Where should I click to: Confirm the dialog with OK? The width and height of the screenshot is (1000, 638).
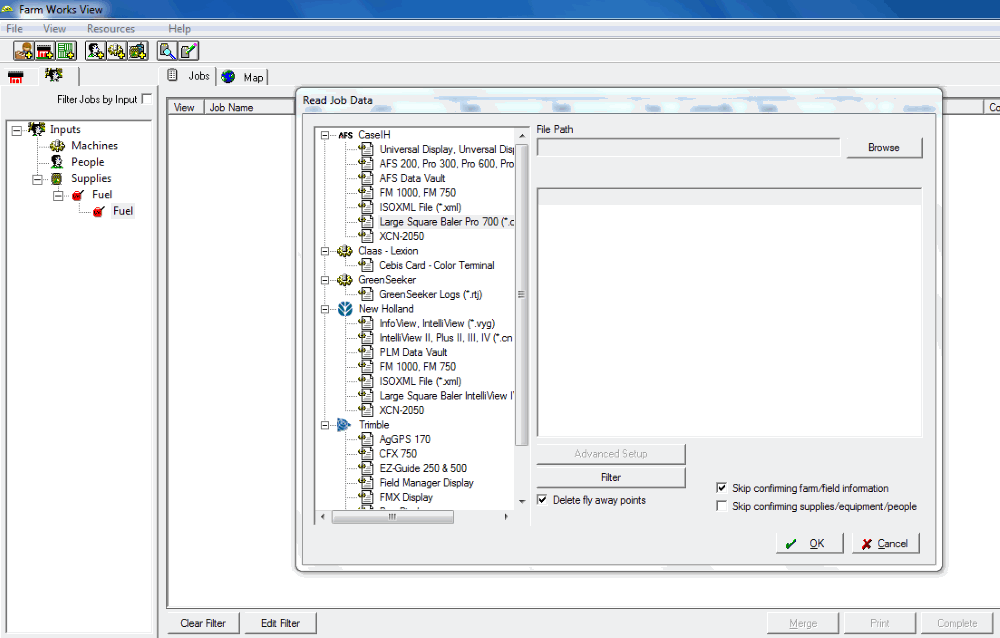(809, 544)
